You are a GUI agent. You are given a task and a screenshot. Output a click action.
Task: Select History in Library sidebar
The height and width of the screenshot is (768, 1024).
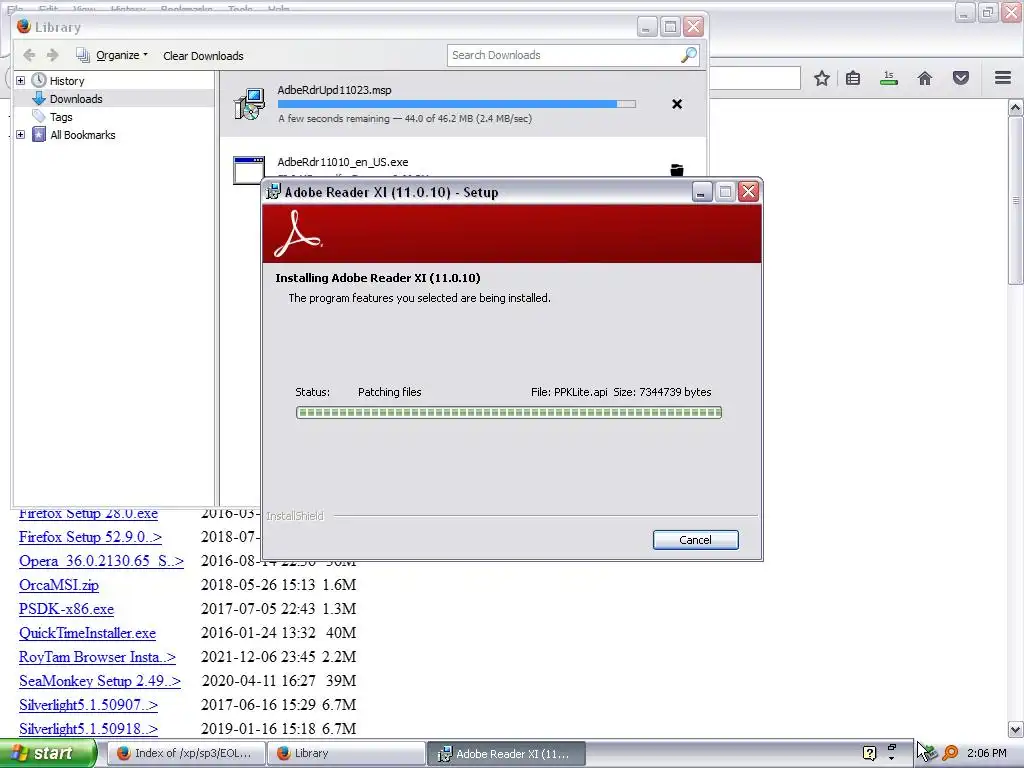[67, 81]
